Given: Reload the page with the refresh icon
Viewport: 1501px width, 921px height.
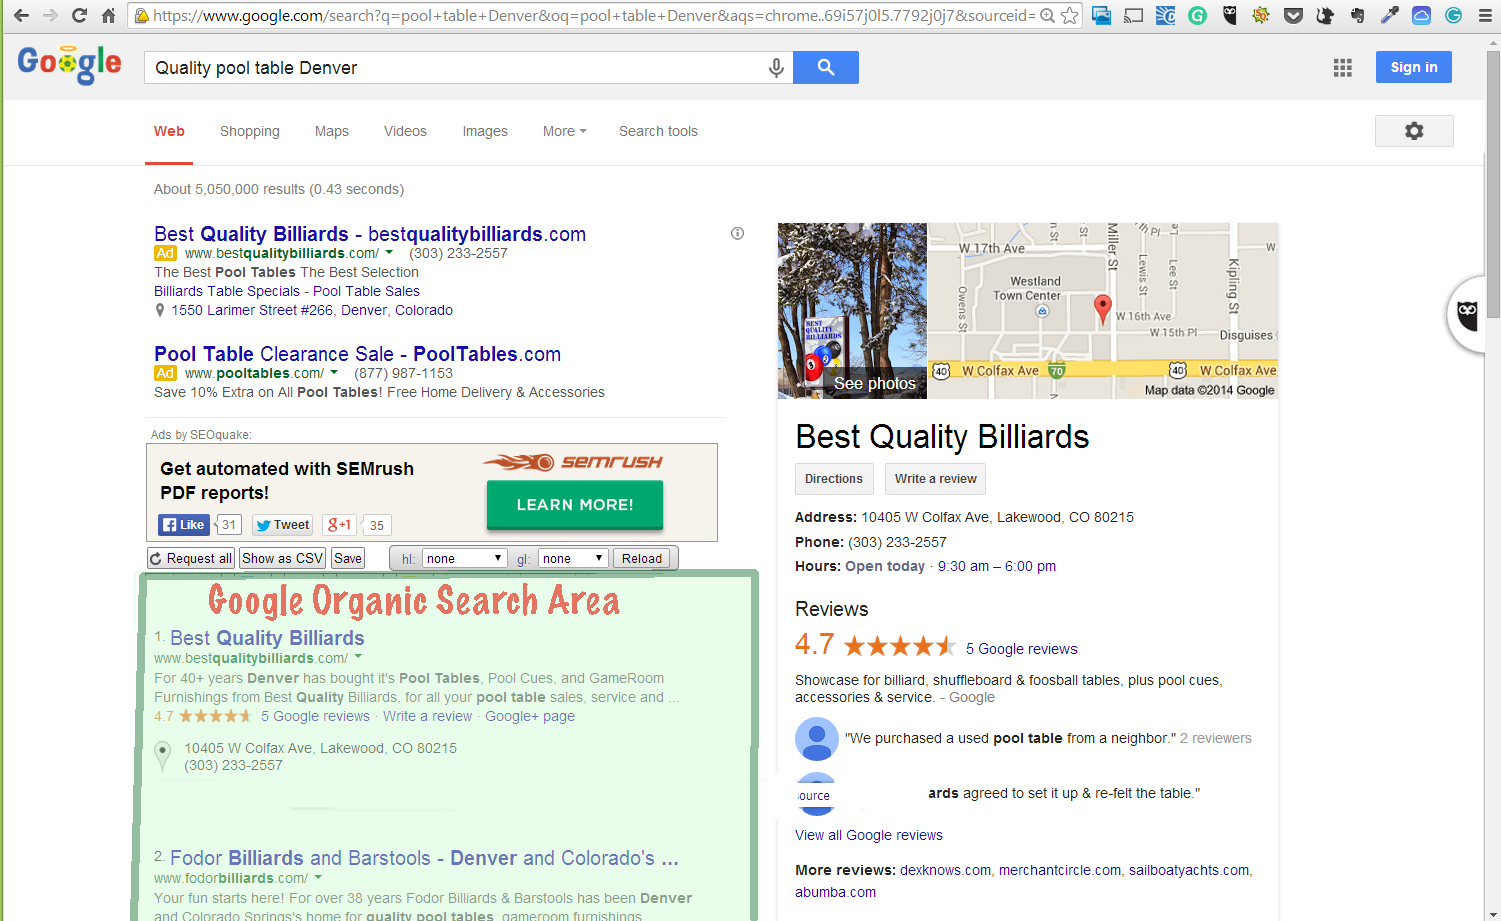Looking at the screenshot, I should click(x=79, y=15).
